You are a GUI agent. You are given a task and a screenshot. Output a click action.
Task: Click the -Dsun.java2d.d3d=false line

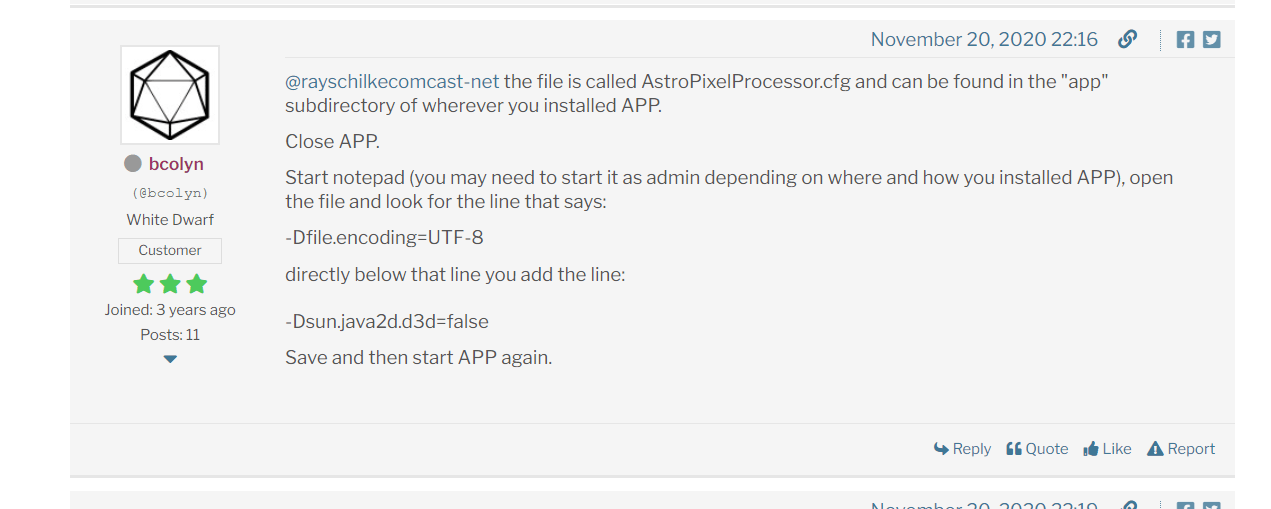coord(387,322)
